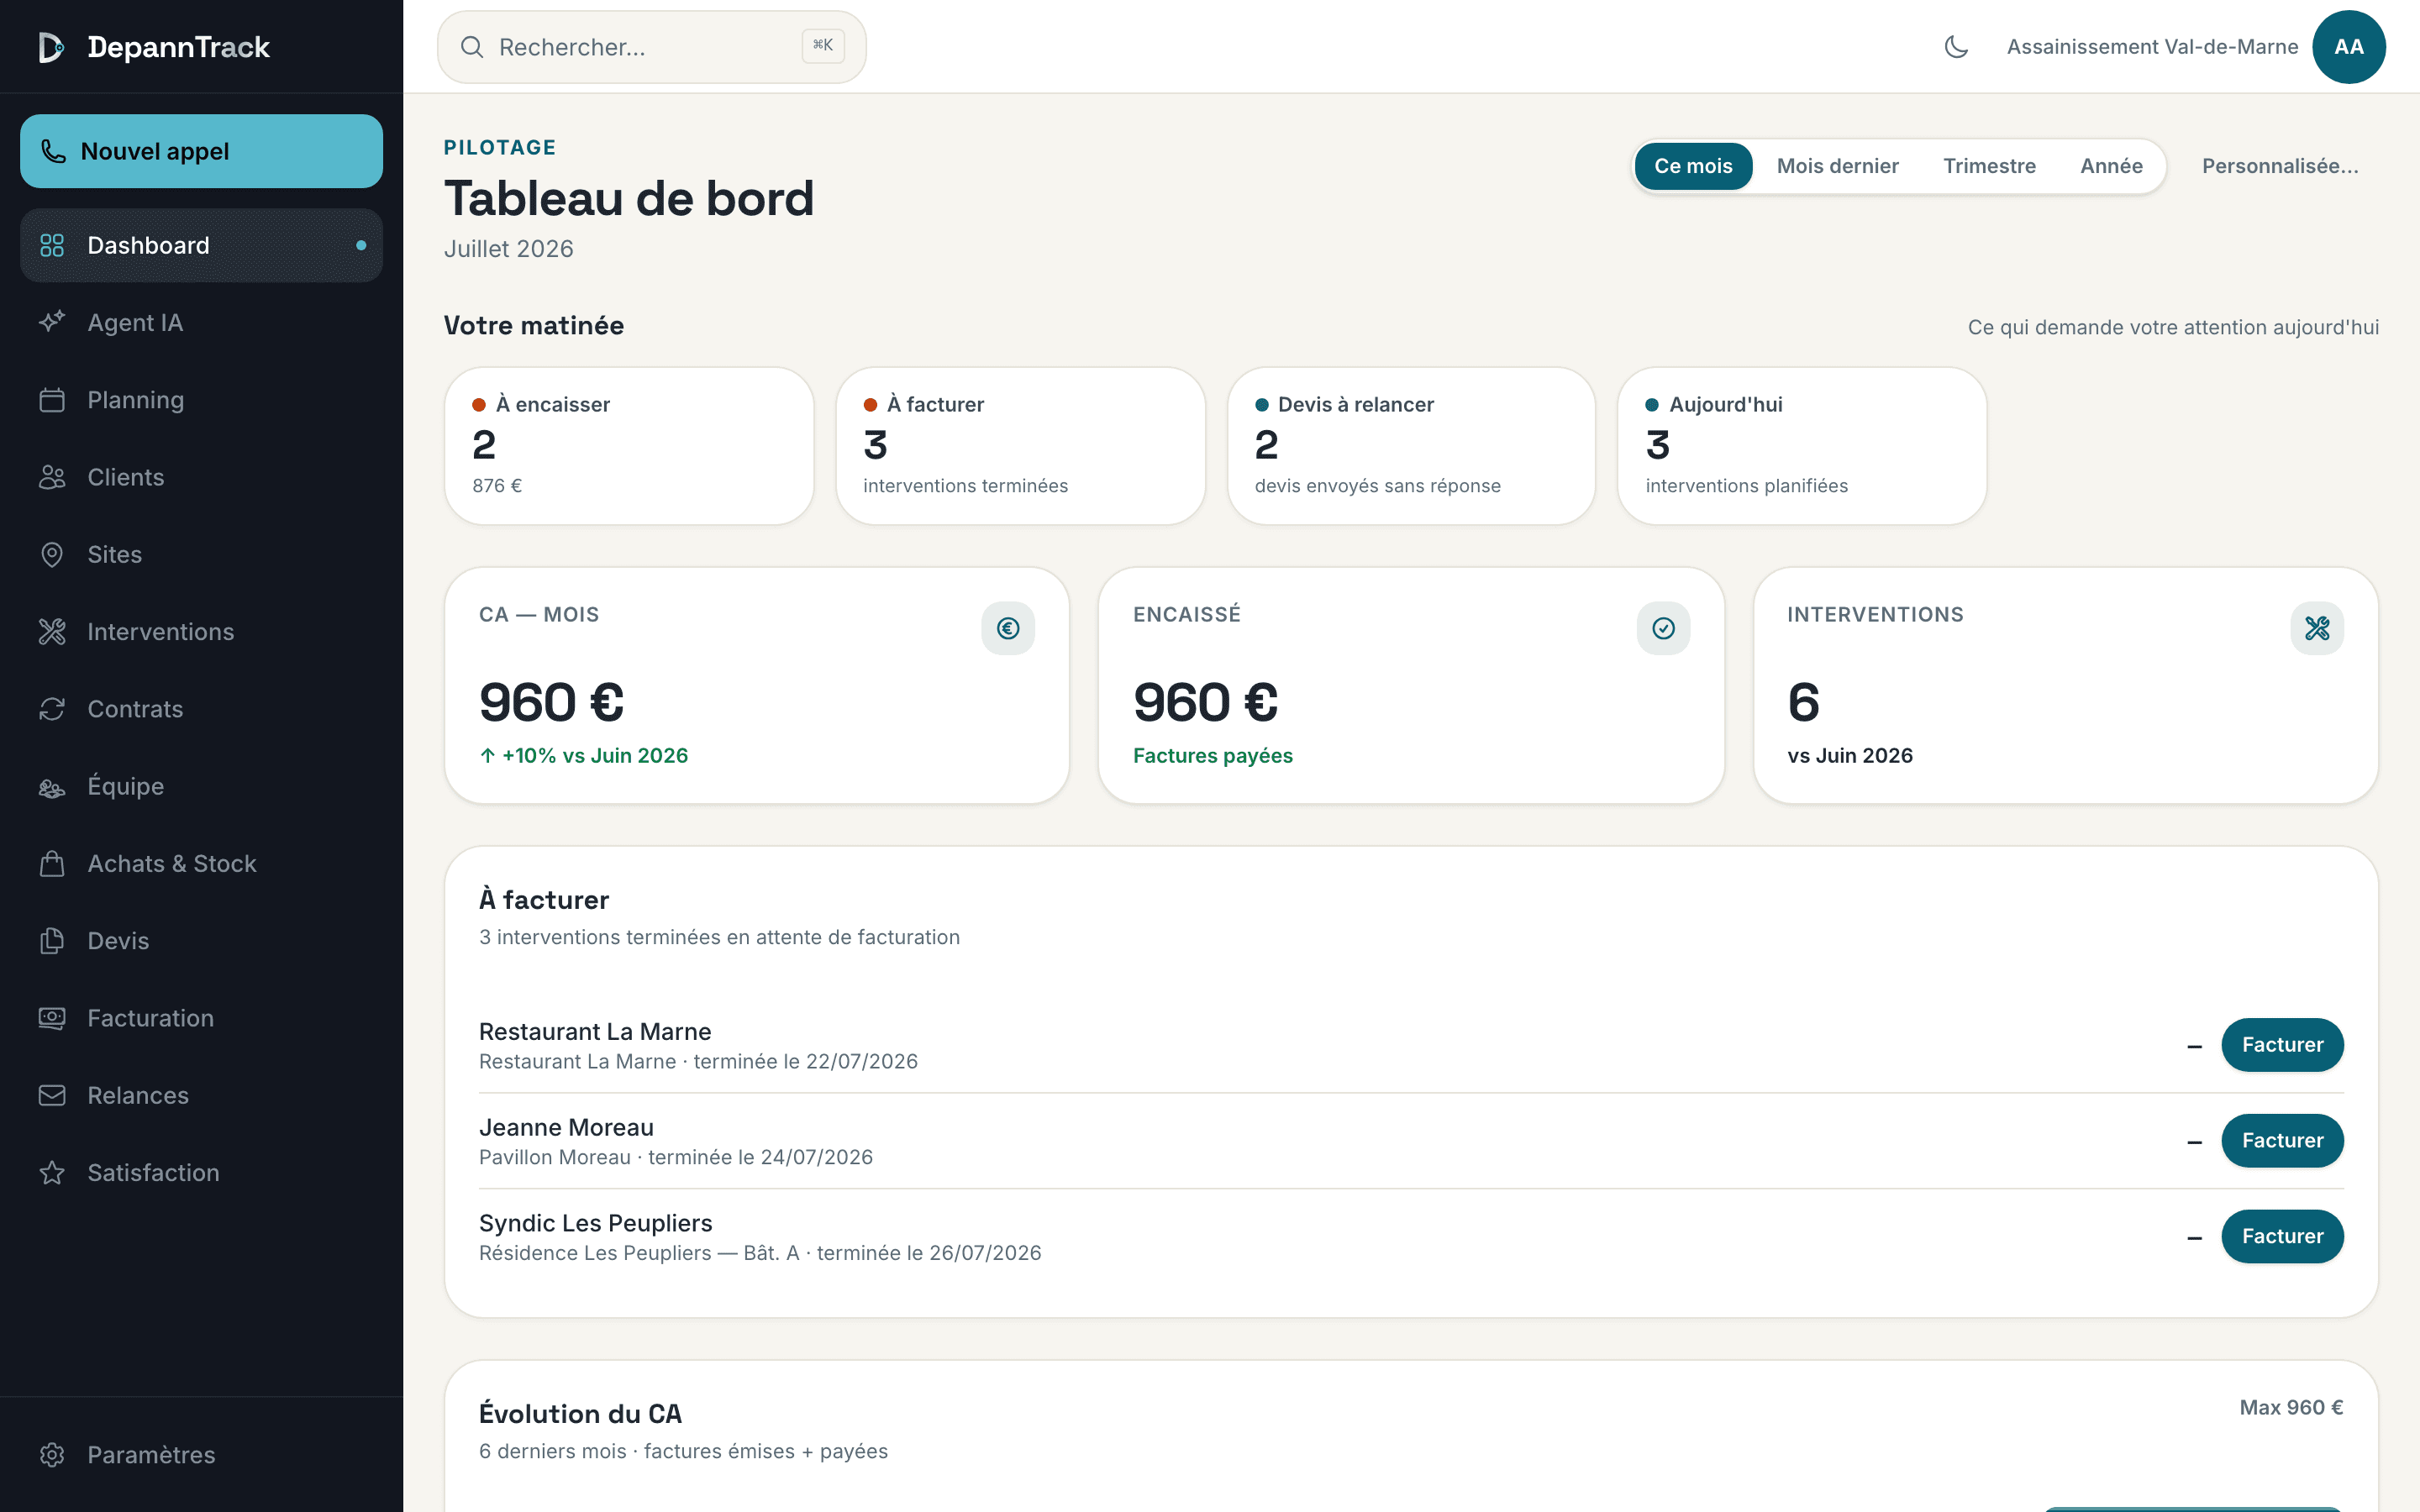
Task: Open the Aujourd'hui interventions card
Action: coord(1802,446)
